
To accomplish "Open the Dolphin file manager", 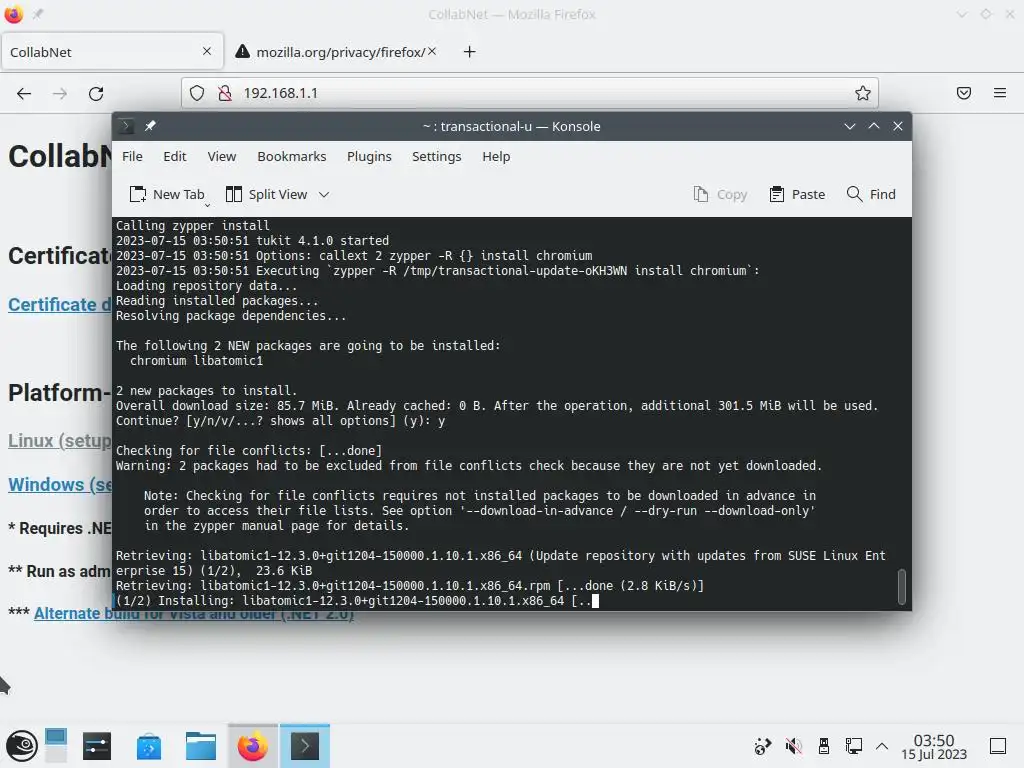I will tap(200, 746).
